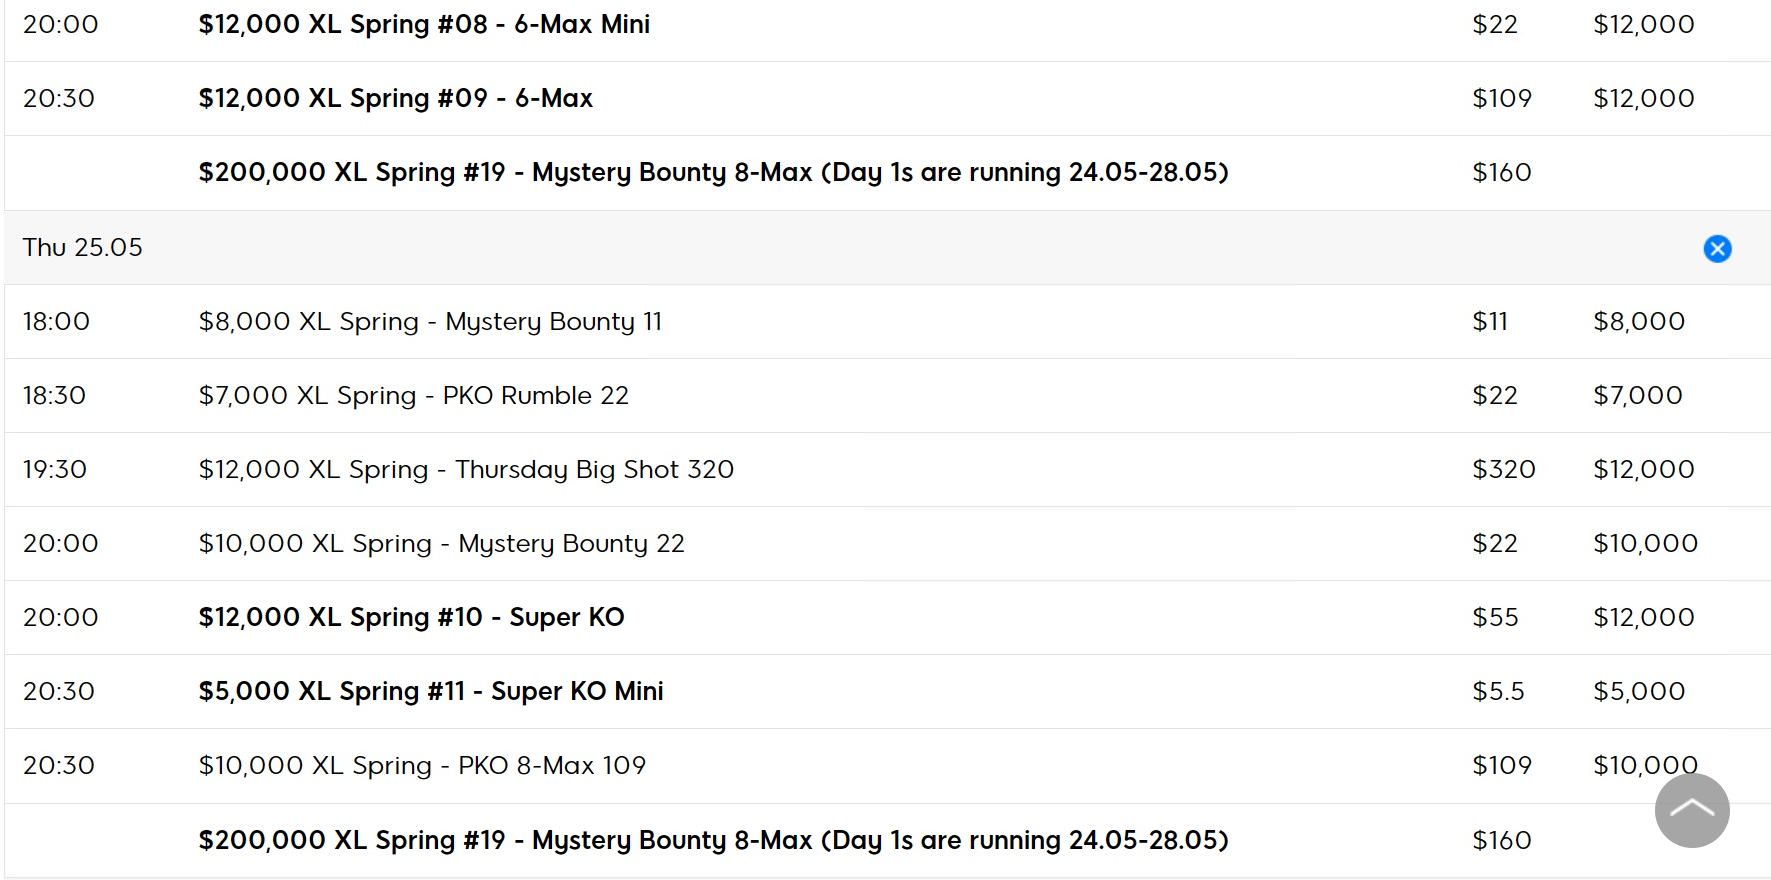Screen dimensions: 1771x880
Task: Click the 19:30 start time entry
Action: [x=55, y=470]
